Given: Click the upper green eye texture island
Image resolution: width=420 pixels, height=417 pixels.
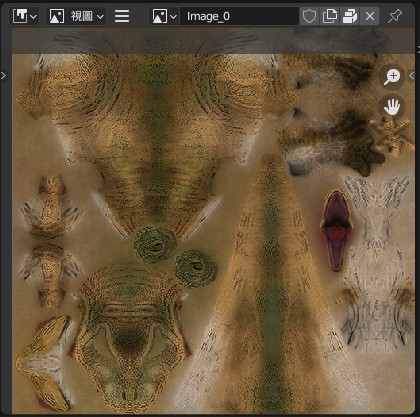Looking at the screenshot, I should (x=155, y=245).
